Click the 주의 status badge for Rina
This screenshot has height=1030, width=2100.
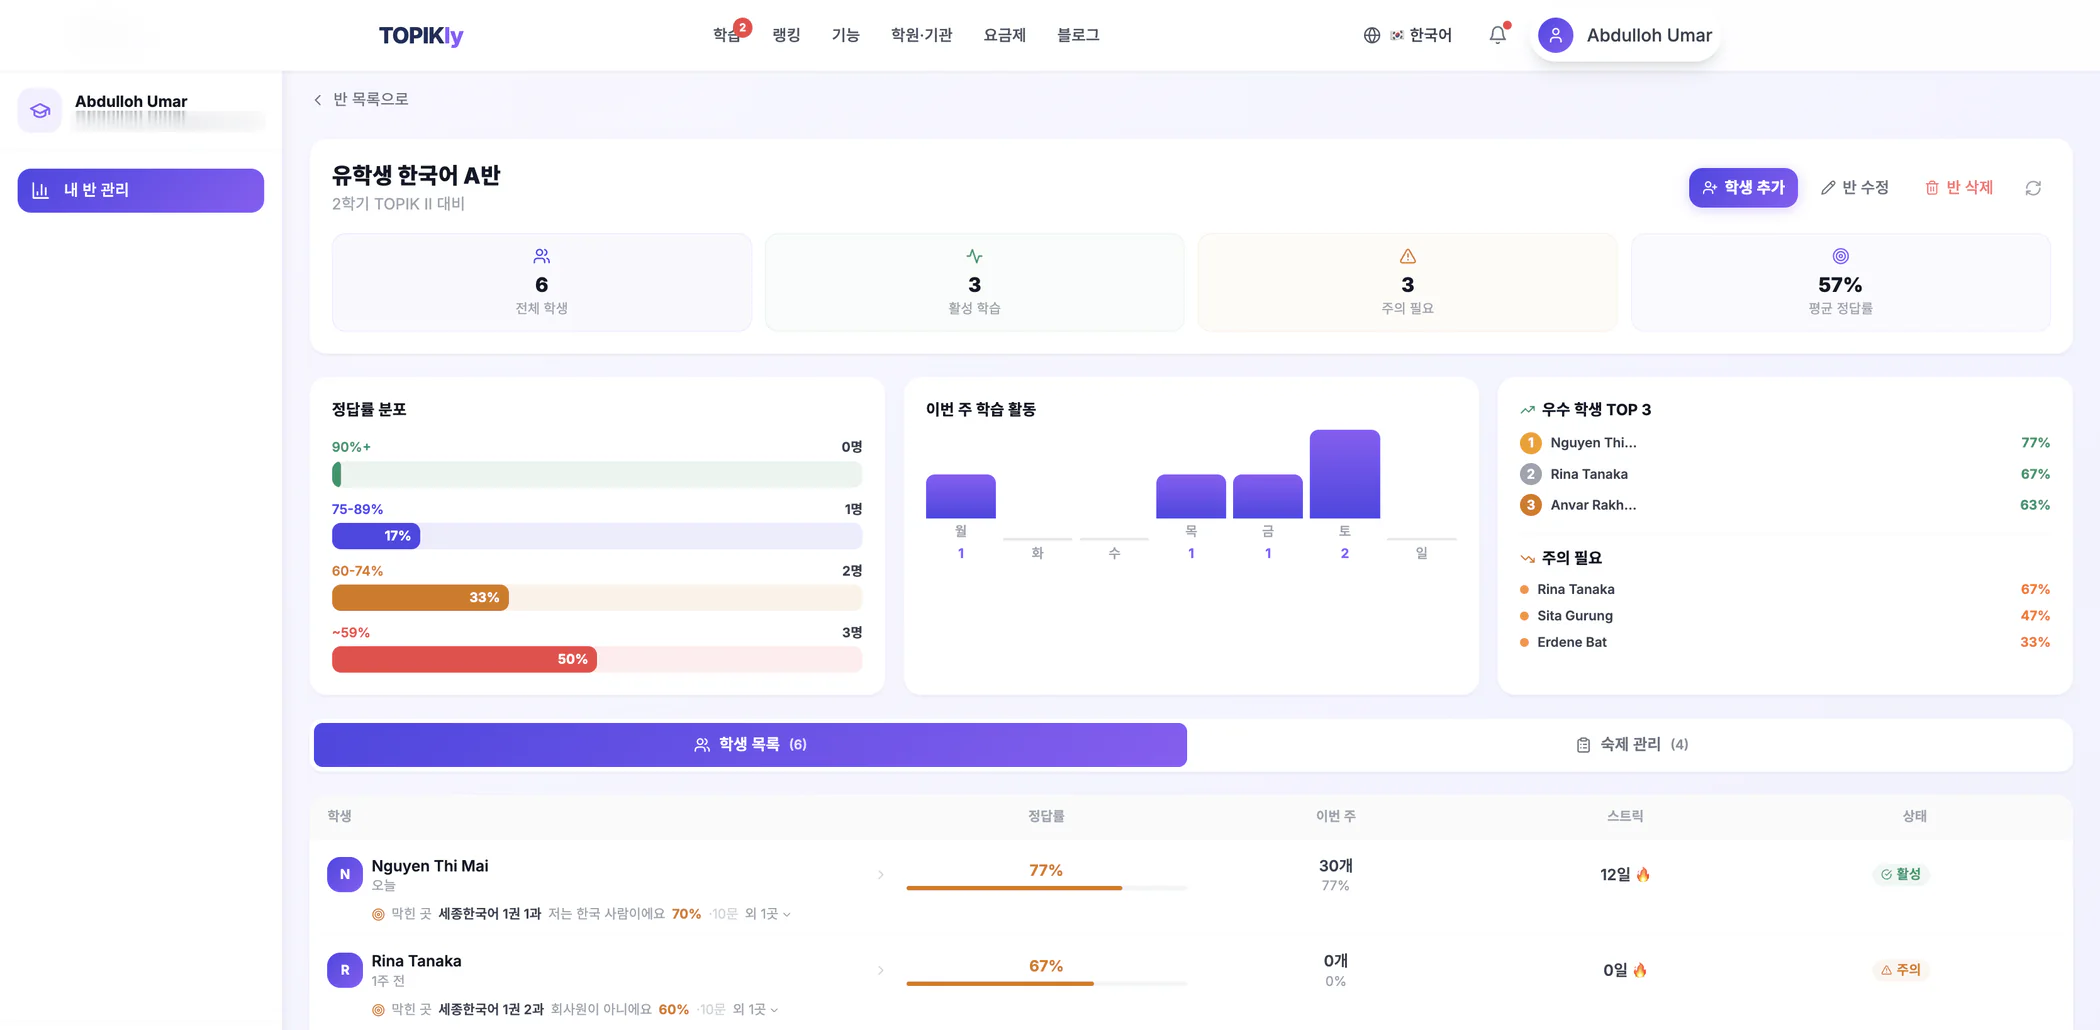pos(1901,970)
